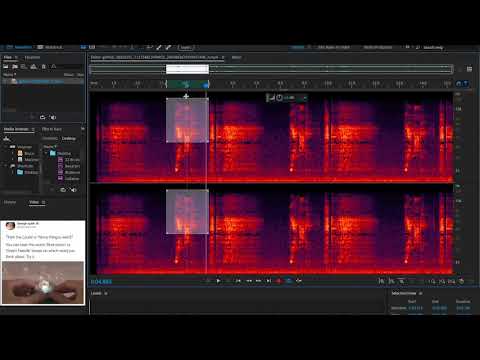Image resolution: width=480 pixels, height=360 pixels.
Task: Toggle auto-play in Files panel
Action: 53,117
